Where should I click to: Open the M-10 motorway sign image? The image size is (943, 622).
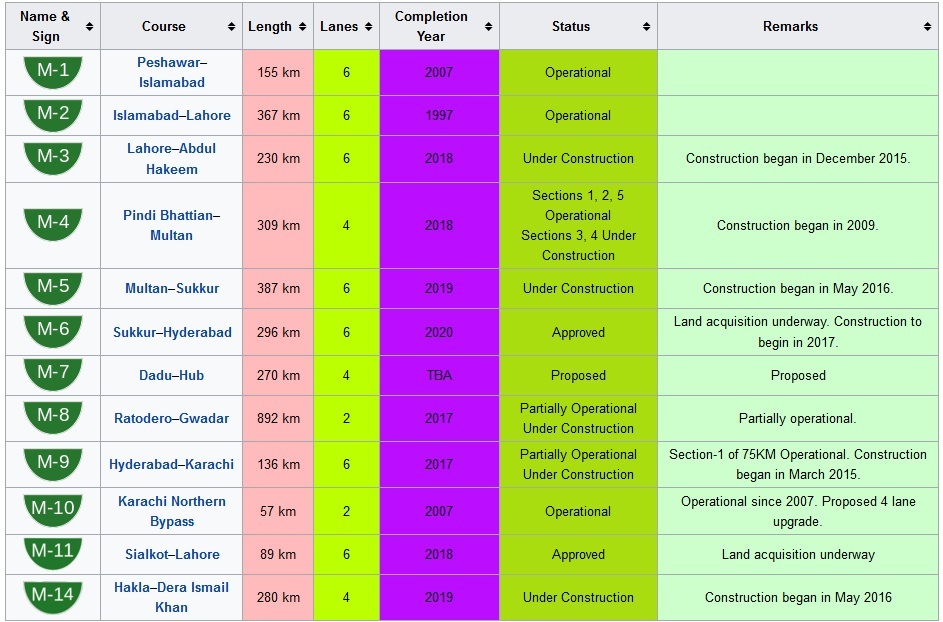point(53,511)
